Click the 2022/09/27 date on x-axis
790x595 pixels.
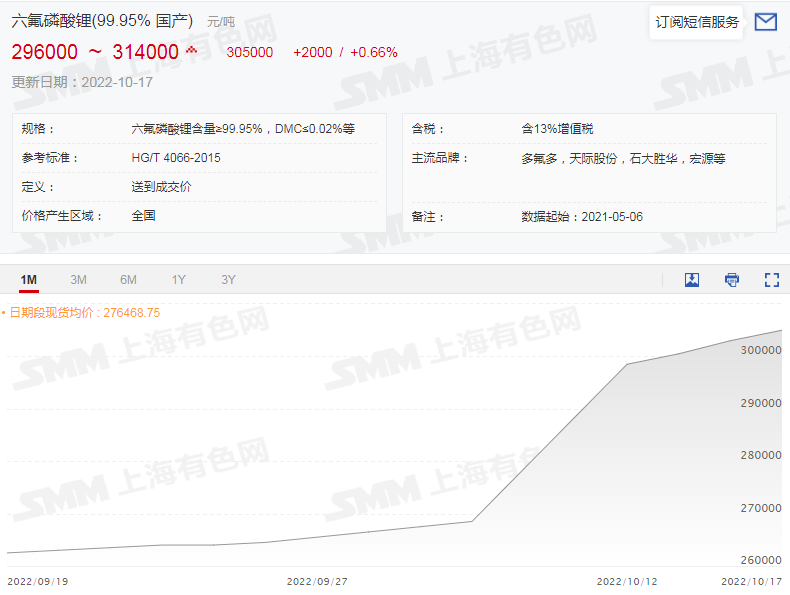point(317,581)
